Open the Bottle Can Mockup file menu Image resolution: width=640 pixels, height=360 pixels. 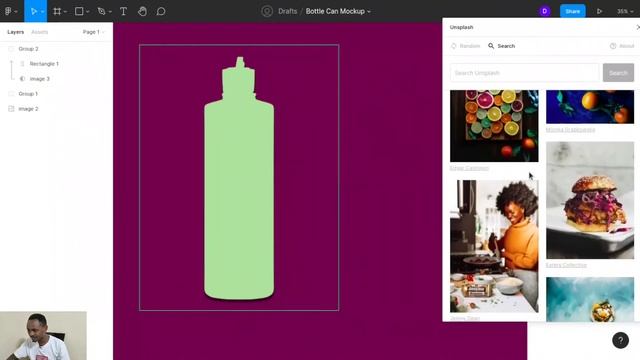338,11
